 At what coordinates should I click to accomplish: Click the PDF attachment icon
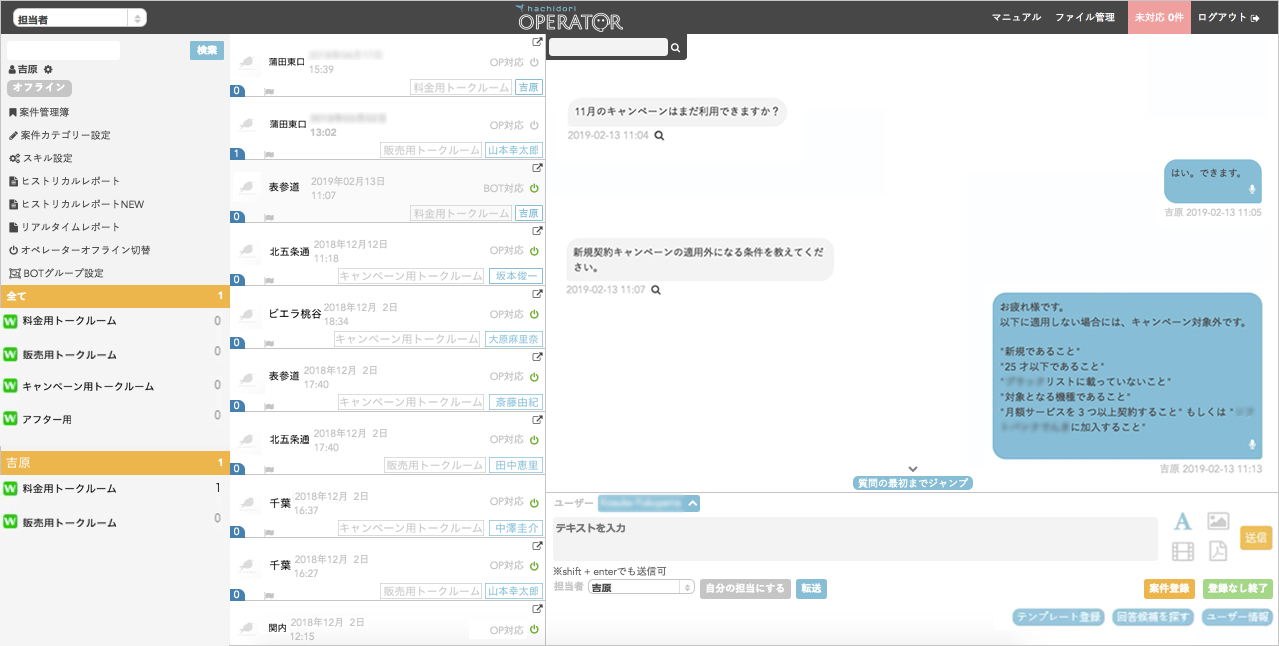tap(1217, 551)
